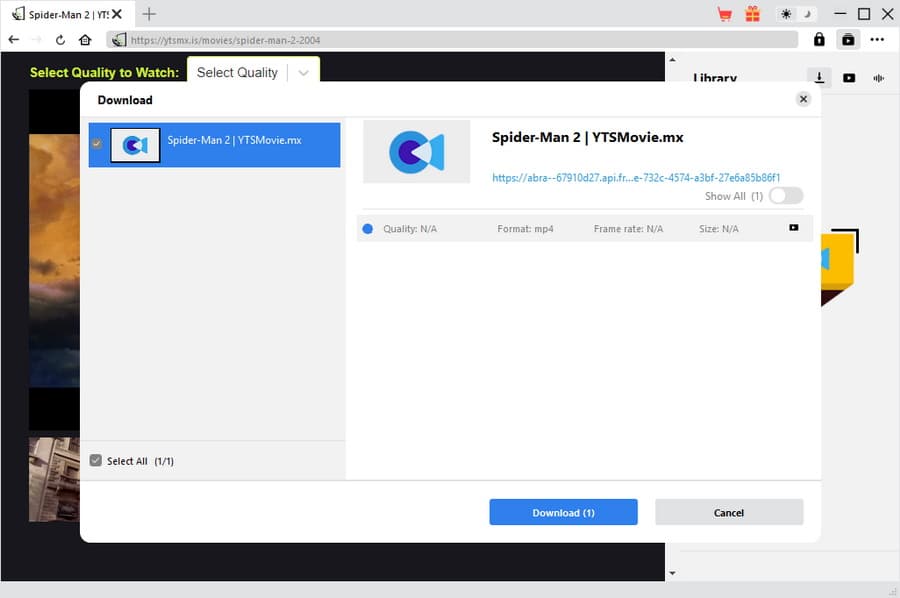The width and height of the screenshot is (900, 598).
Task: Show downloads in the Library panel
Action: pos(819,78)
